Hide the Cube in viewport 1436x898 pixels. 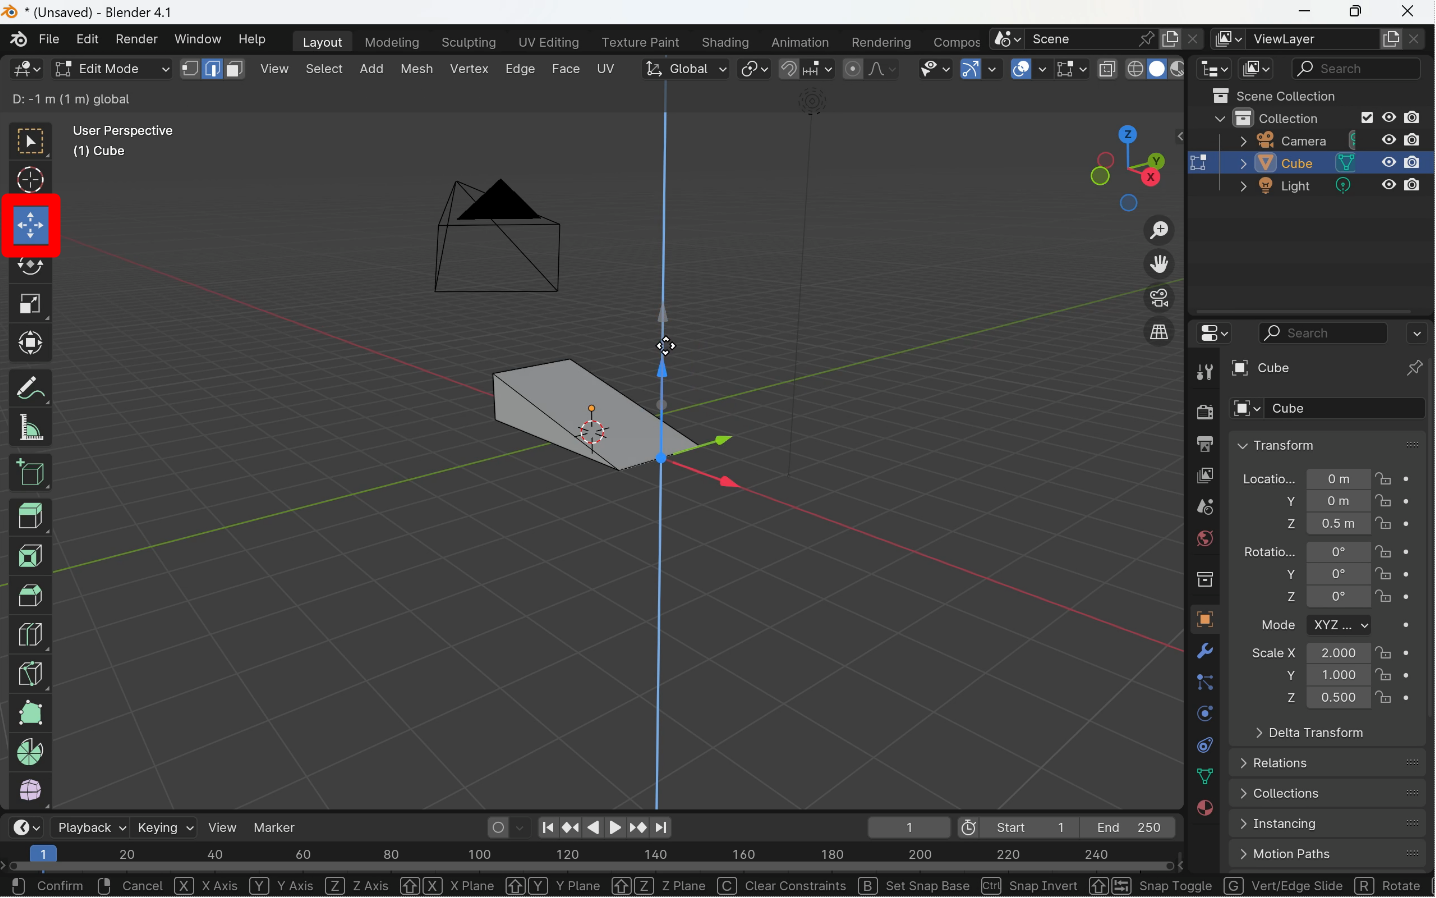pos(1389,162)
